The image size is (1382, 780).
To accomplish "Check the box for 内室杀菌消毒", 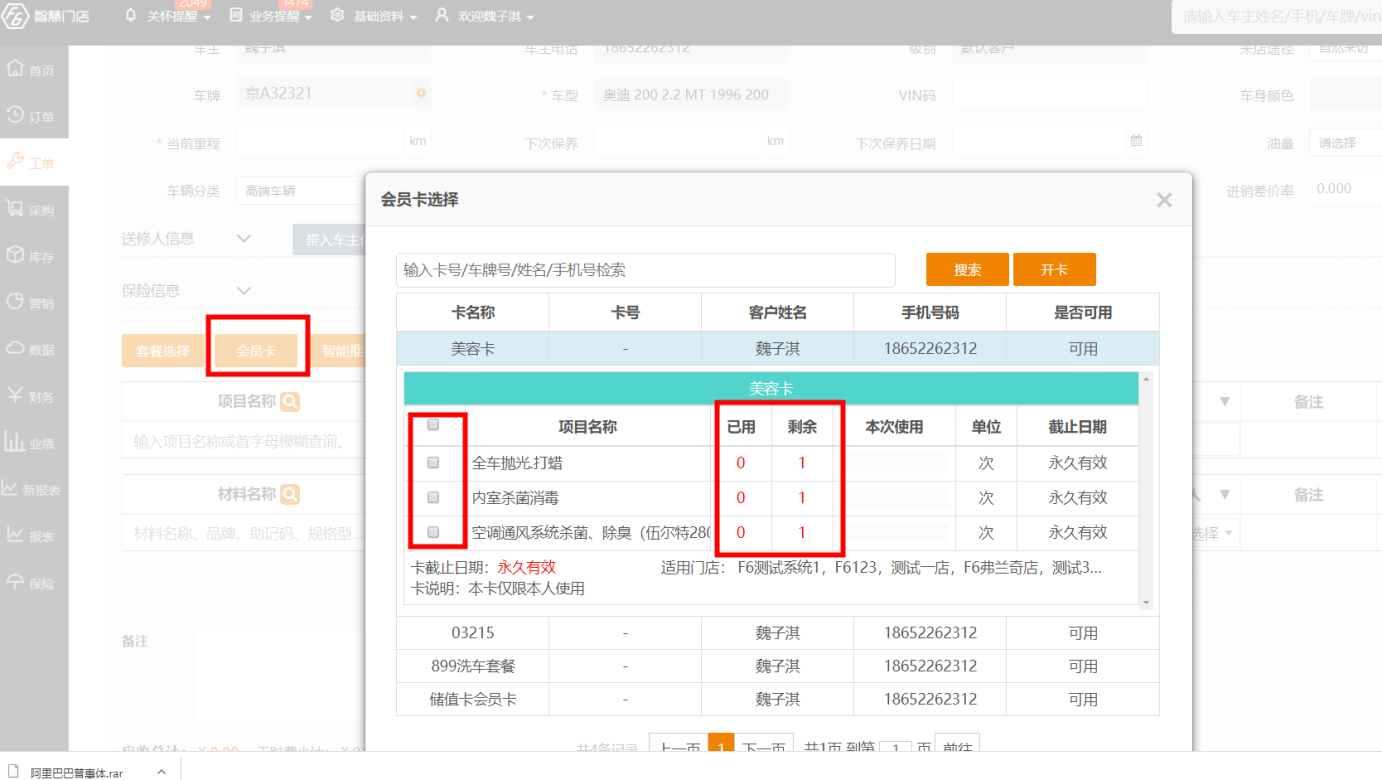I will pos(433,497).
